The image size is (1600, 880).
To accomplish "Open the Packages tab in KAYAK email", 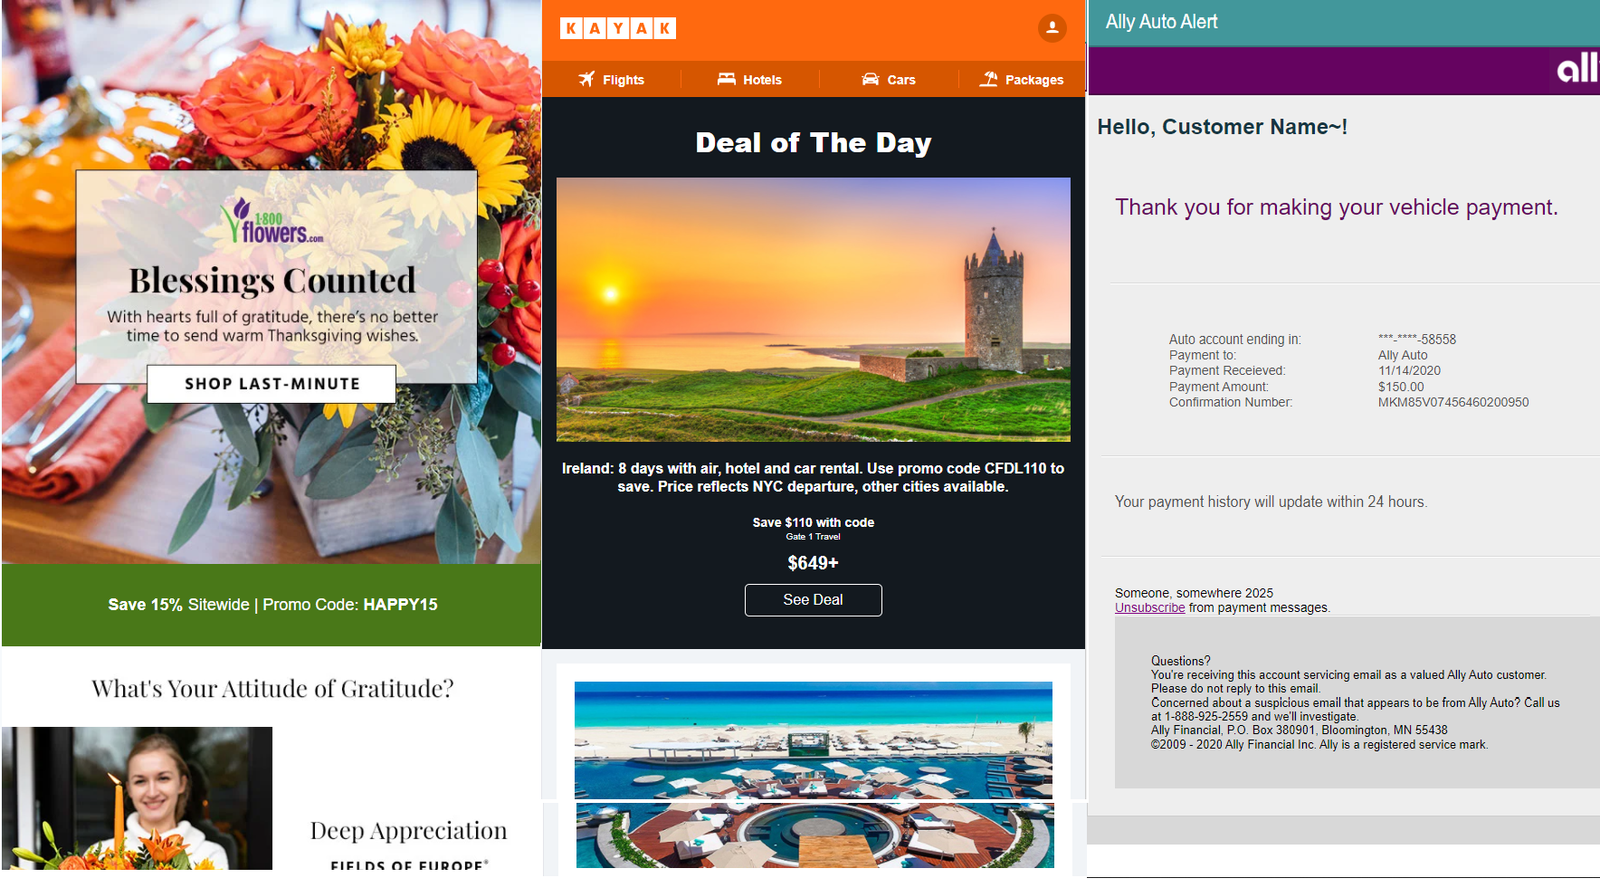I will click(1022, 79).
